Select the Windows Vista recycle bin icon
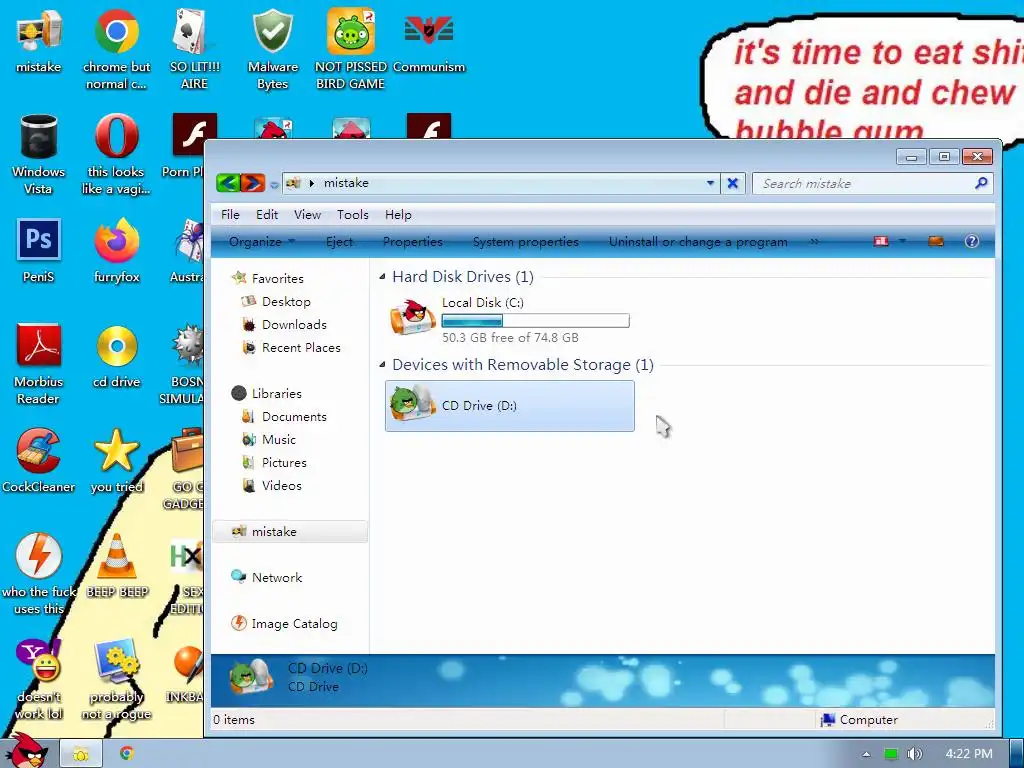This screenshot has height=768, width=1024. point(39,154)
